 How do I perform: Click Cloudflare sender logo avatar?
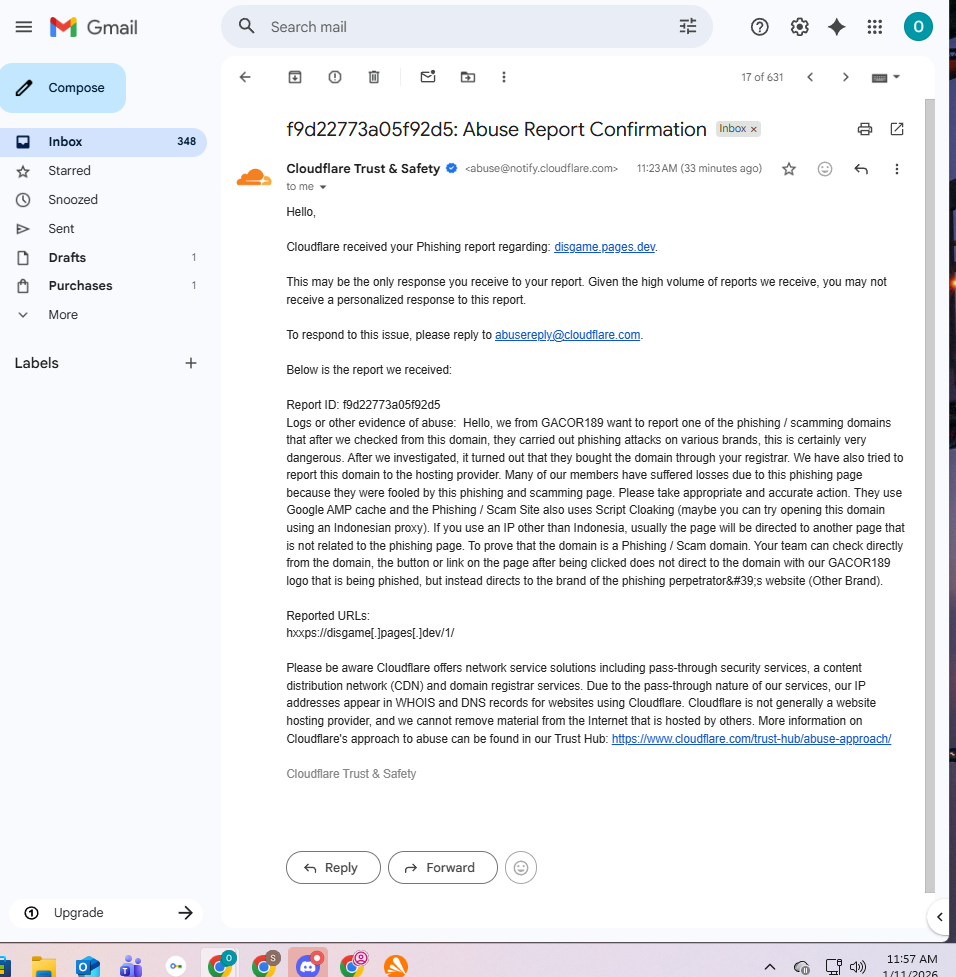pos(254,178)
